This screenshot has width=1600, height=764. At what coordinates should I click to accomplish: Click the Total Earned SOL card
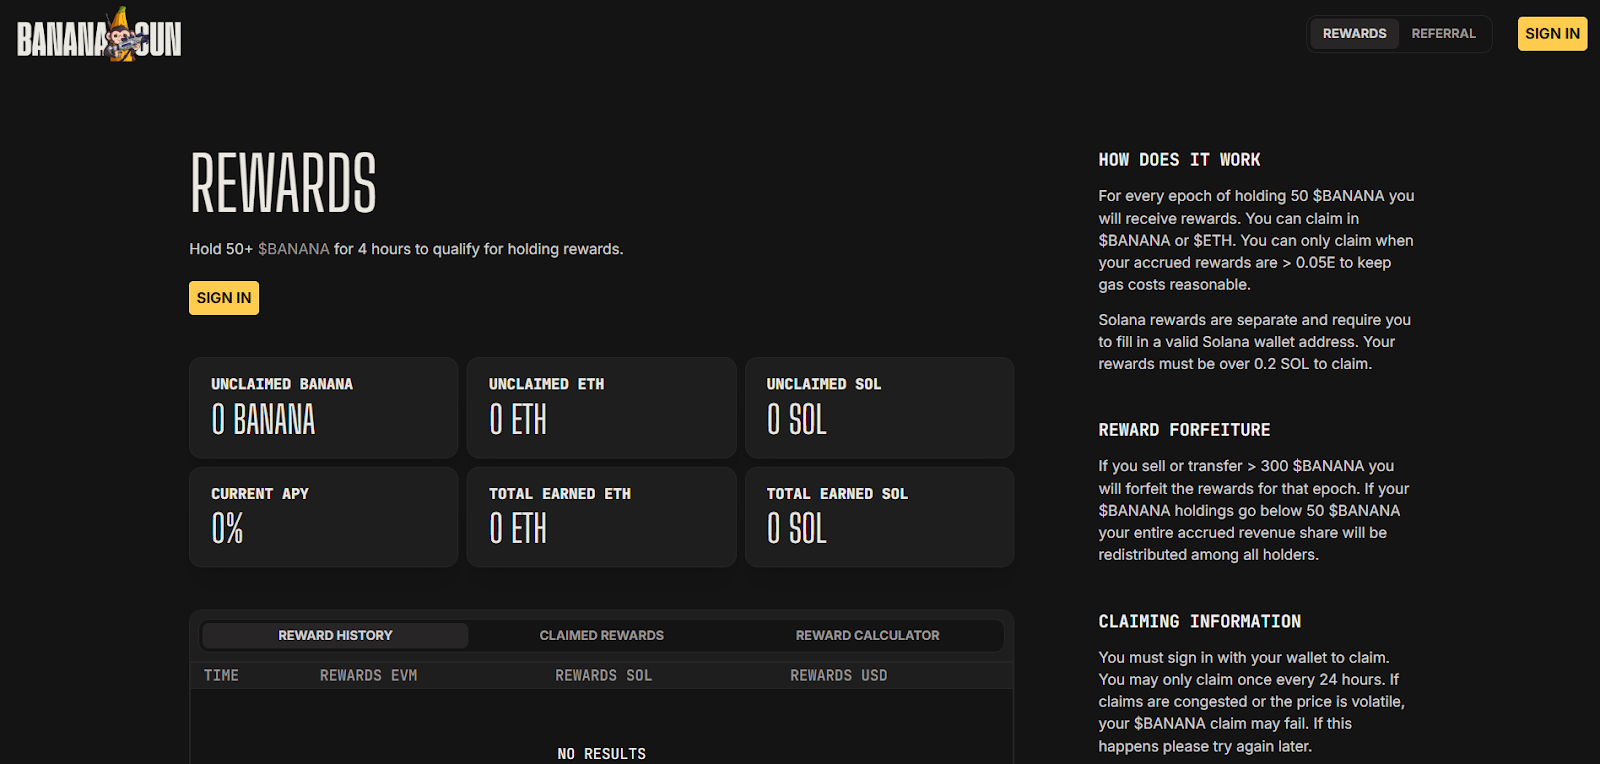(x=879, y=517)
